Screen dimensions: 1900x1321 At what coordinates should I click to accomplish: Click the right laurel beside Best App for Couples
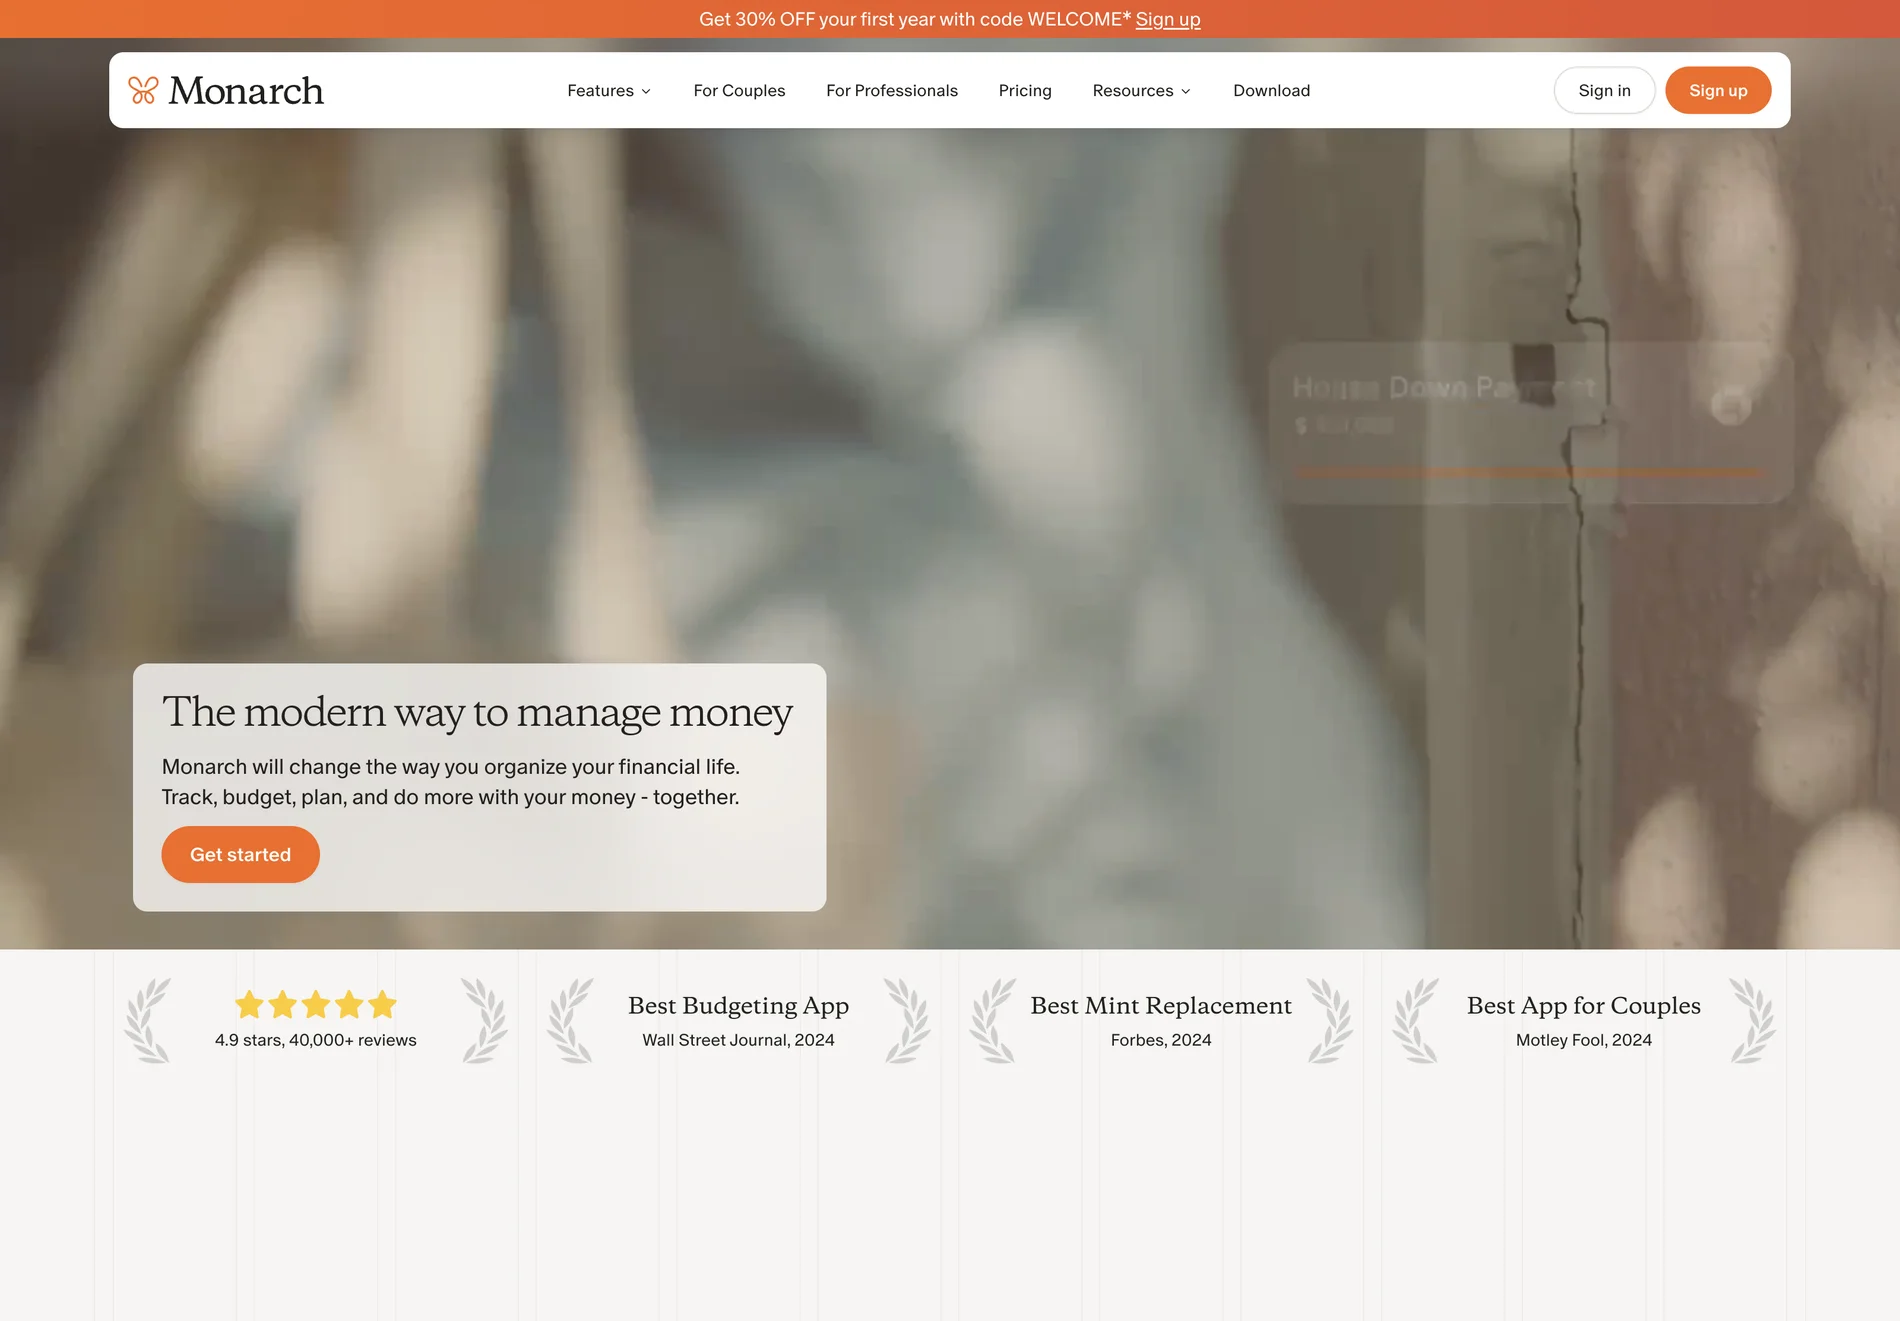coord(1753,1021)
